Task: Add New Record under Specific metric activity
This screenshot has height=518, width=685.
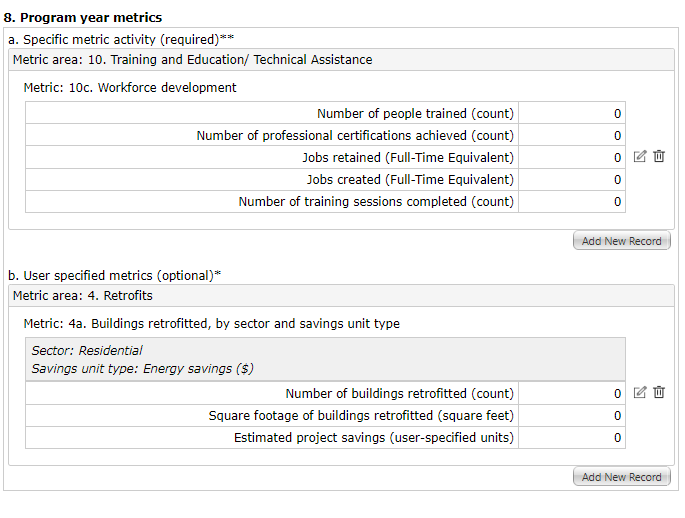Action: click(x=621, y=241)
